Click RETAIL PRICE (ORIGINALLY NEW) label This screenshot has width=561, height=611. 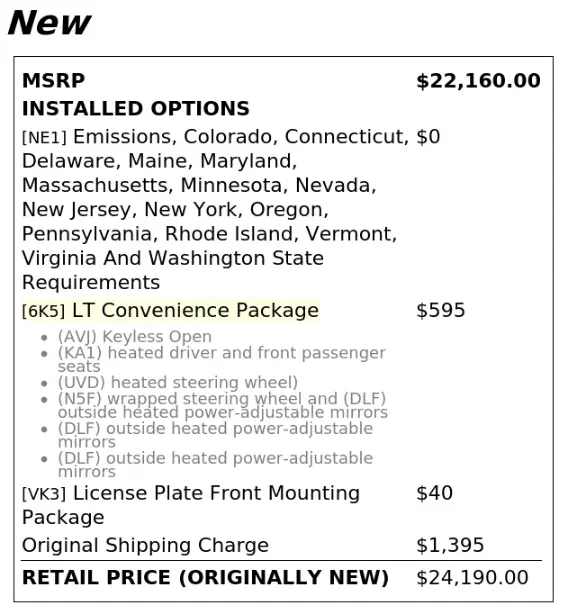205,577
